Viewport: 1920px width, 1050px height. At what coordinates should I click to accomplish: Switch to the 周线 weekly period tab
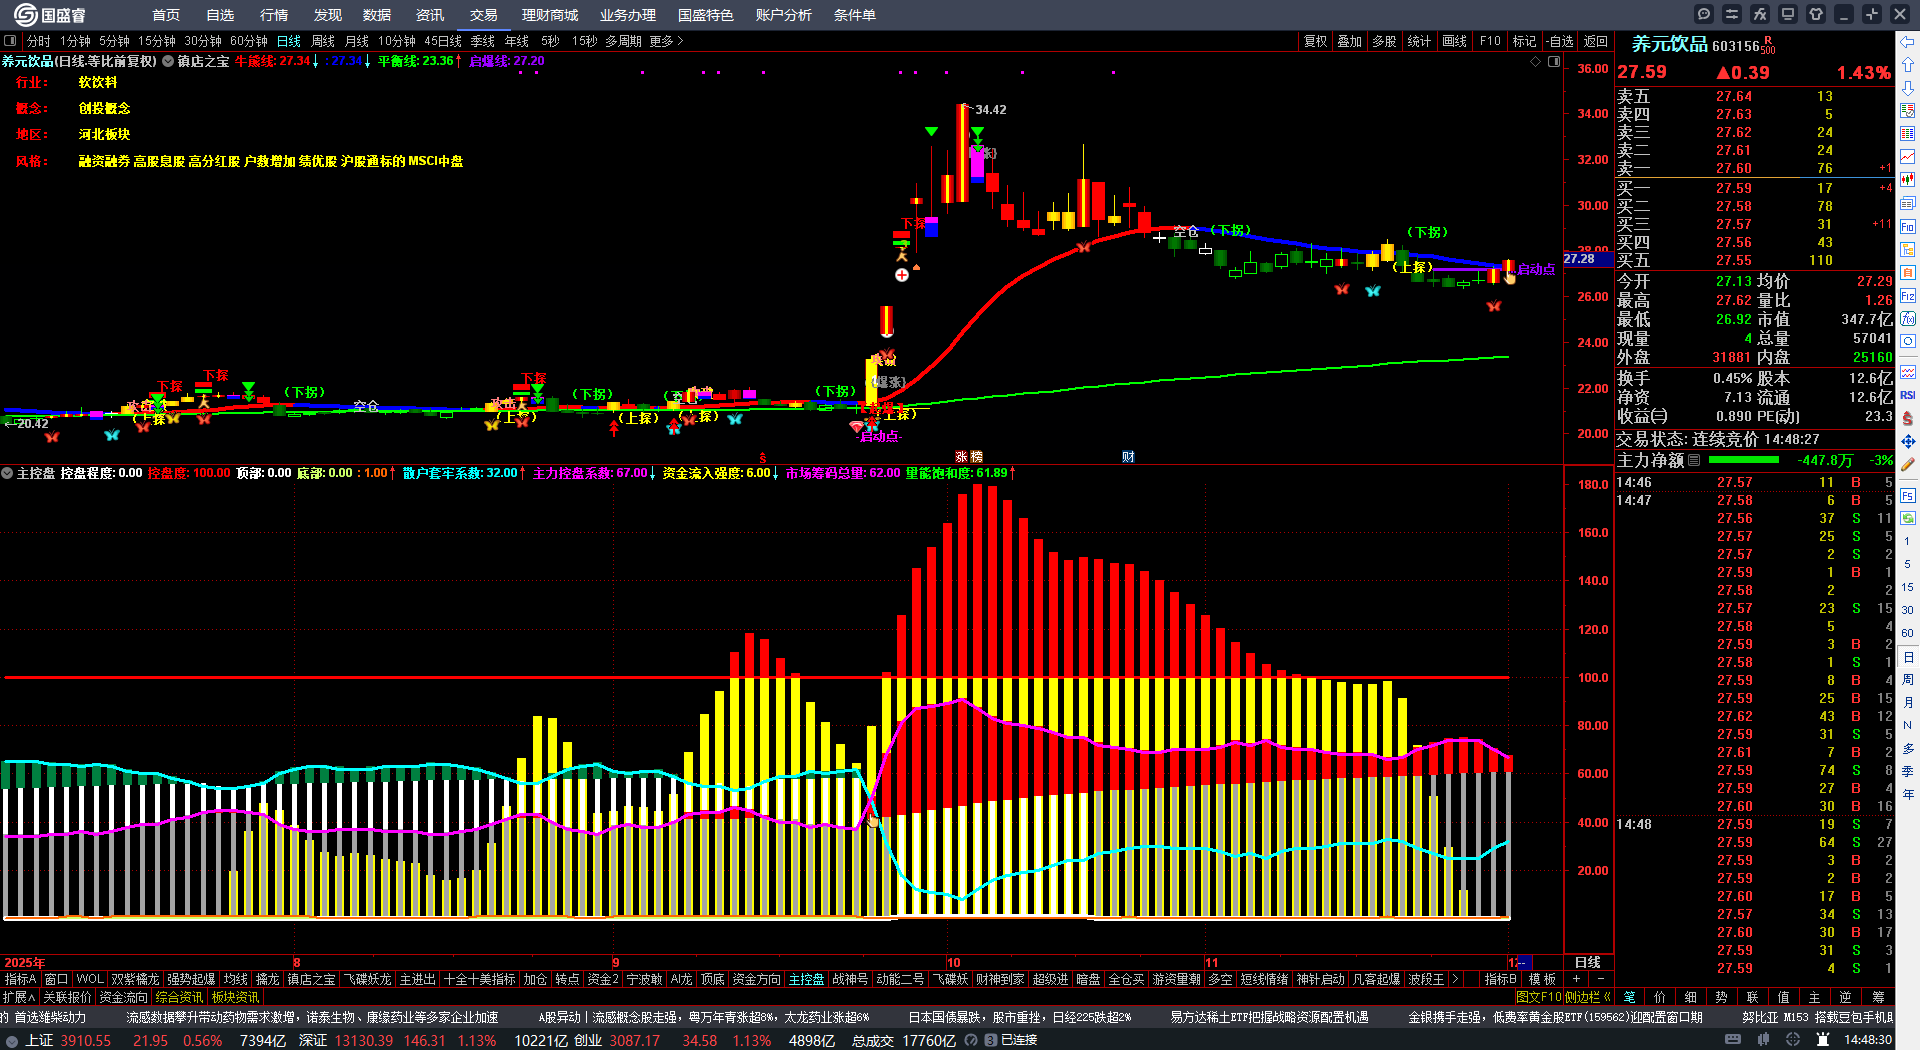[323, 41]
